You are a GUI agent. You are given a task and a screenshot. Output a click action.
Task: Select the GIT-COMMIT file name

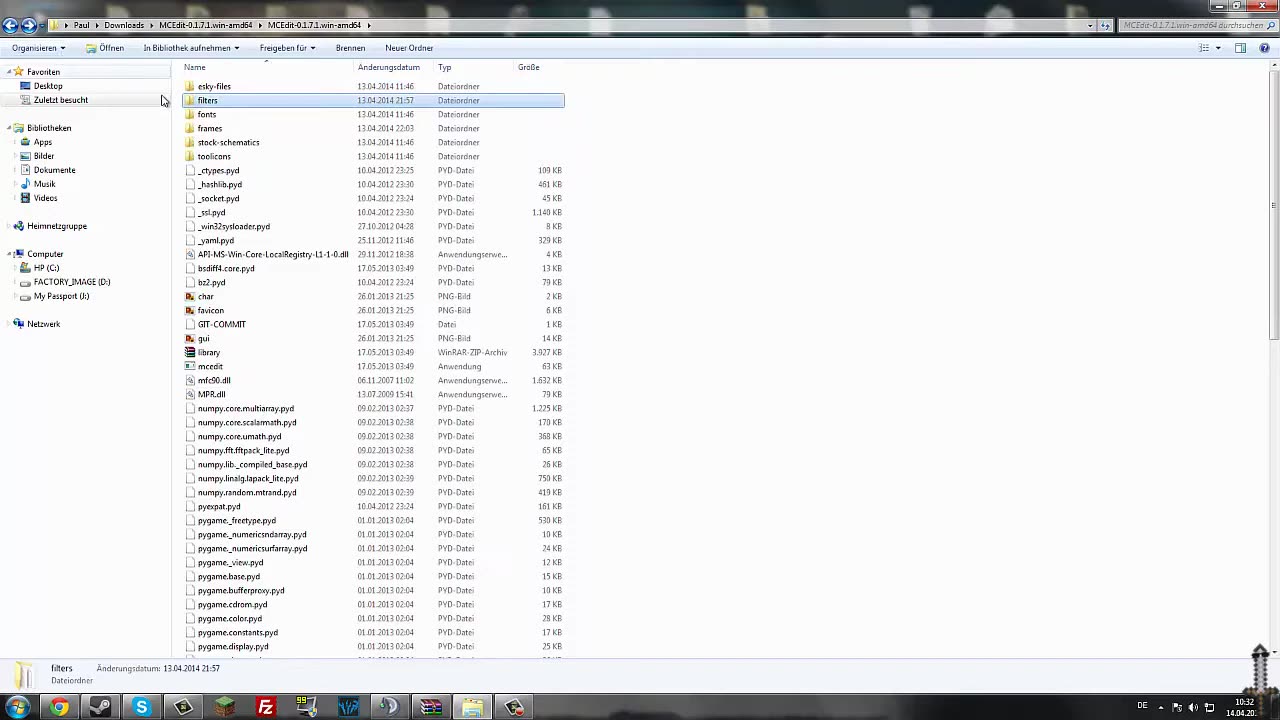(x=222, y=324)
